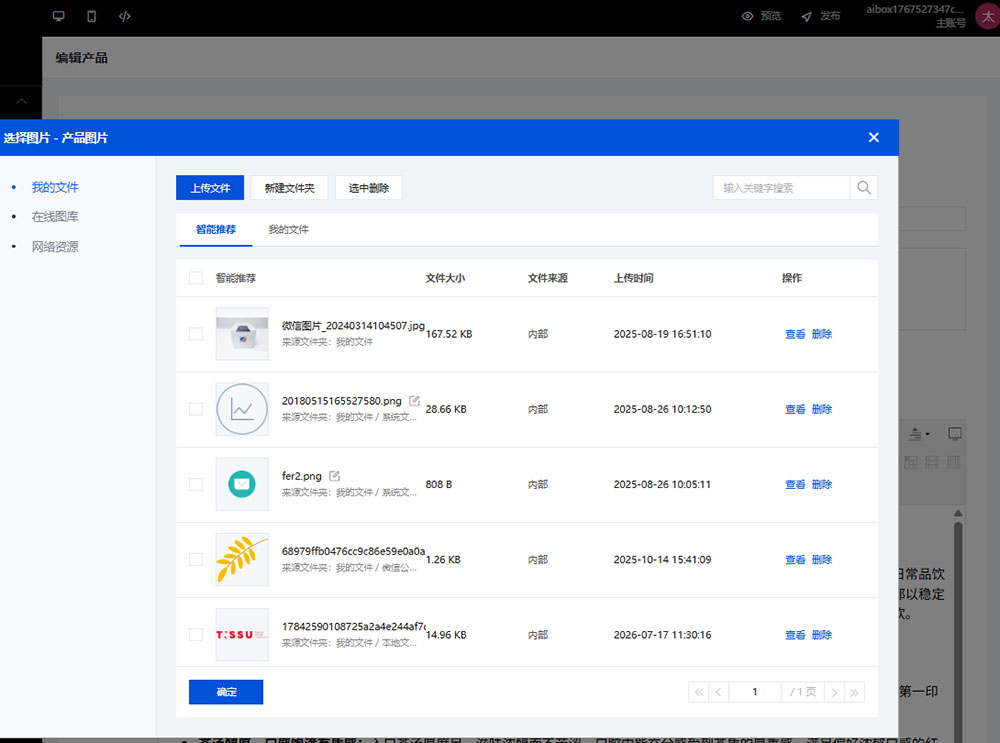Focus the keyword search input field
The image size is (1000, 743).
(781, 188)
